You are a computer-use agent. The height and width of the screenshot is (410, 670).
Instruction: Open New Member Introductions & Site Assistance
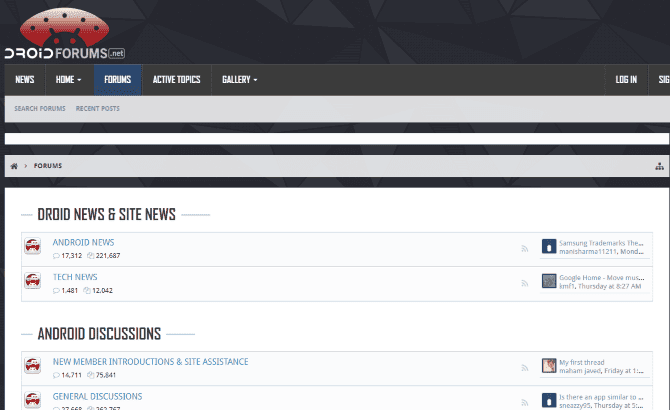pyautogui.click(x=150, y=362)
